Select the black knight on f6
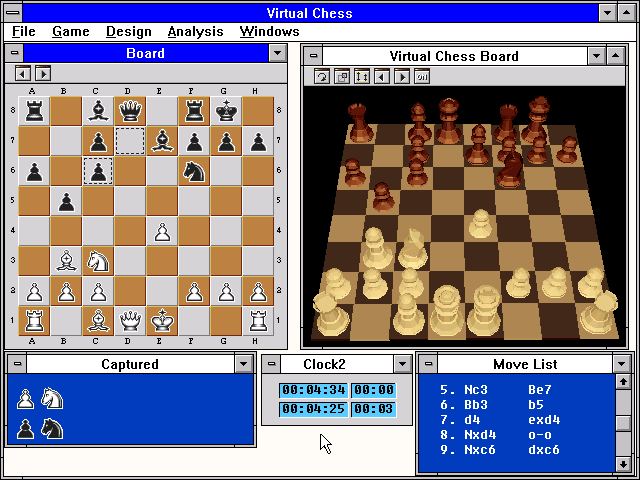The height and width of the screenshot is (480, 640). (194, 171)
